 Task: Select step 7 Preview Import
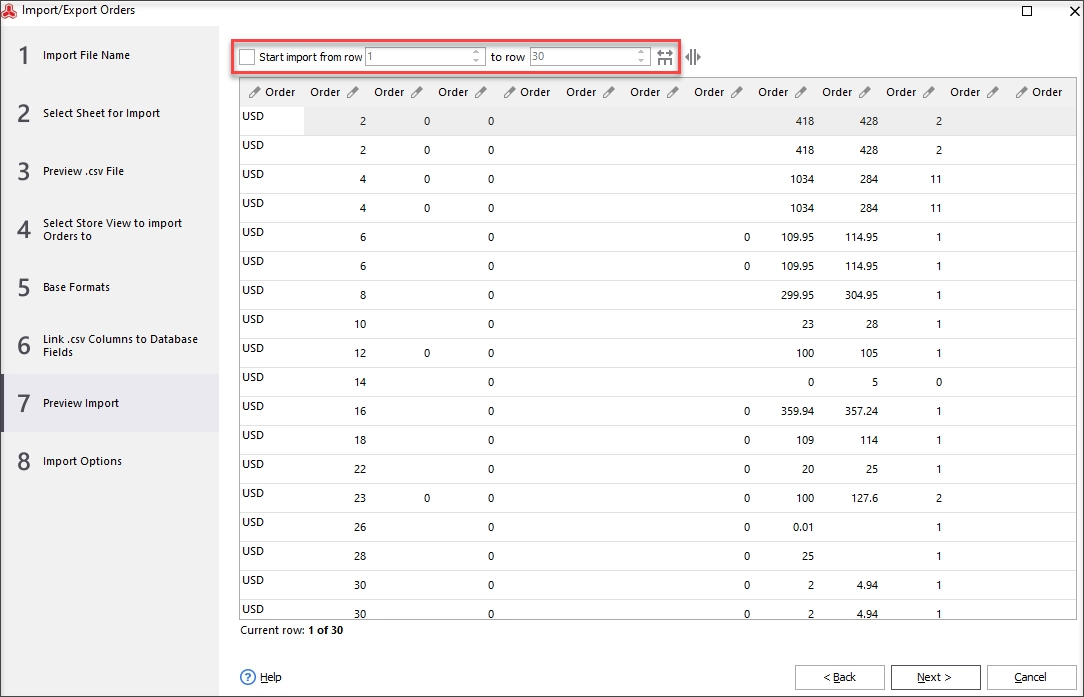(x=110, y=403)
